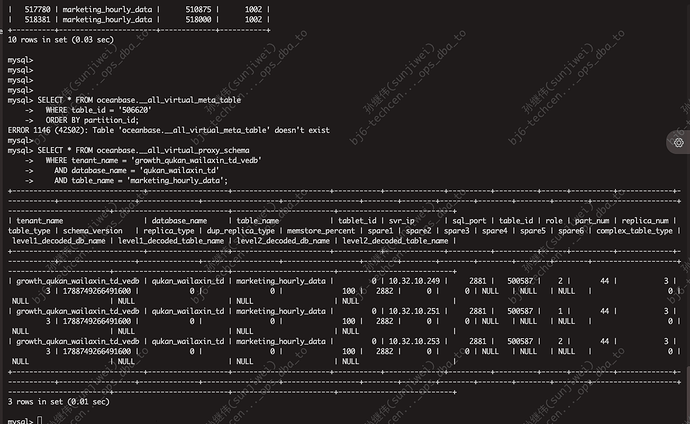Open the floating gear settings icon
This screenshot has height=424, width=690.
coord(679,143)
